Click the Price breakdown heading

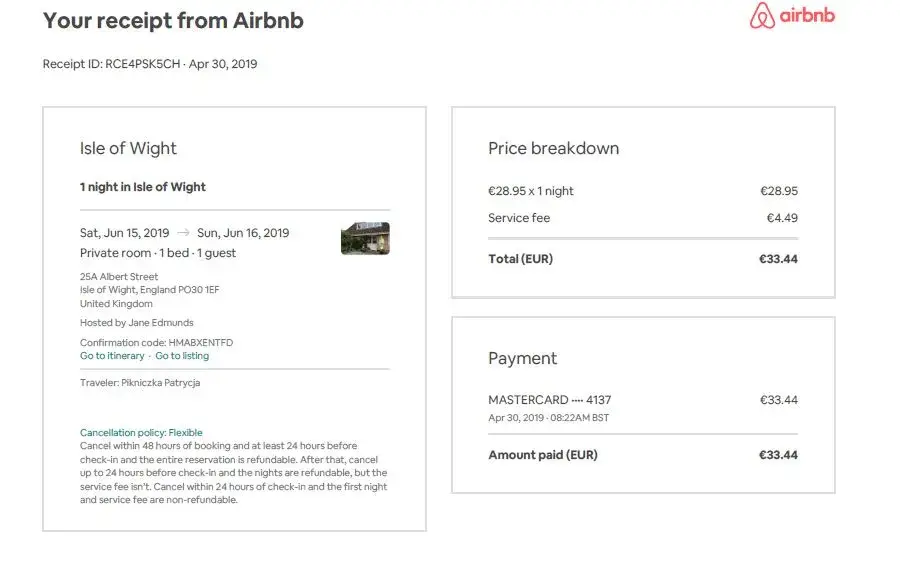pos(553,148)
